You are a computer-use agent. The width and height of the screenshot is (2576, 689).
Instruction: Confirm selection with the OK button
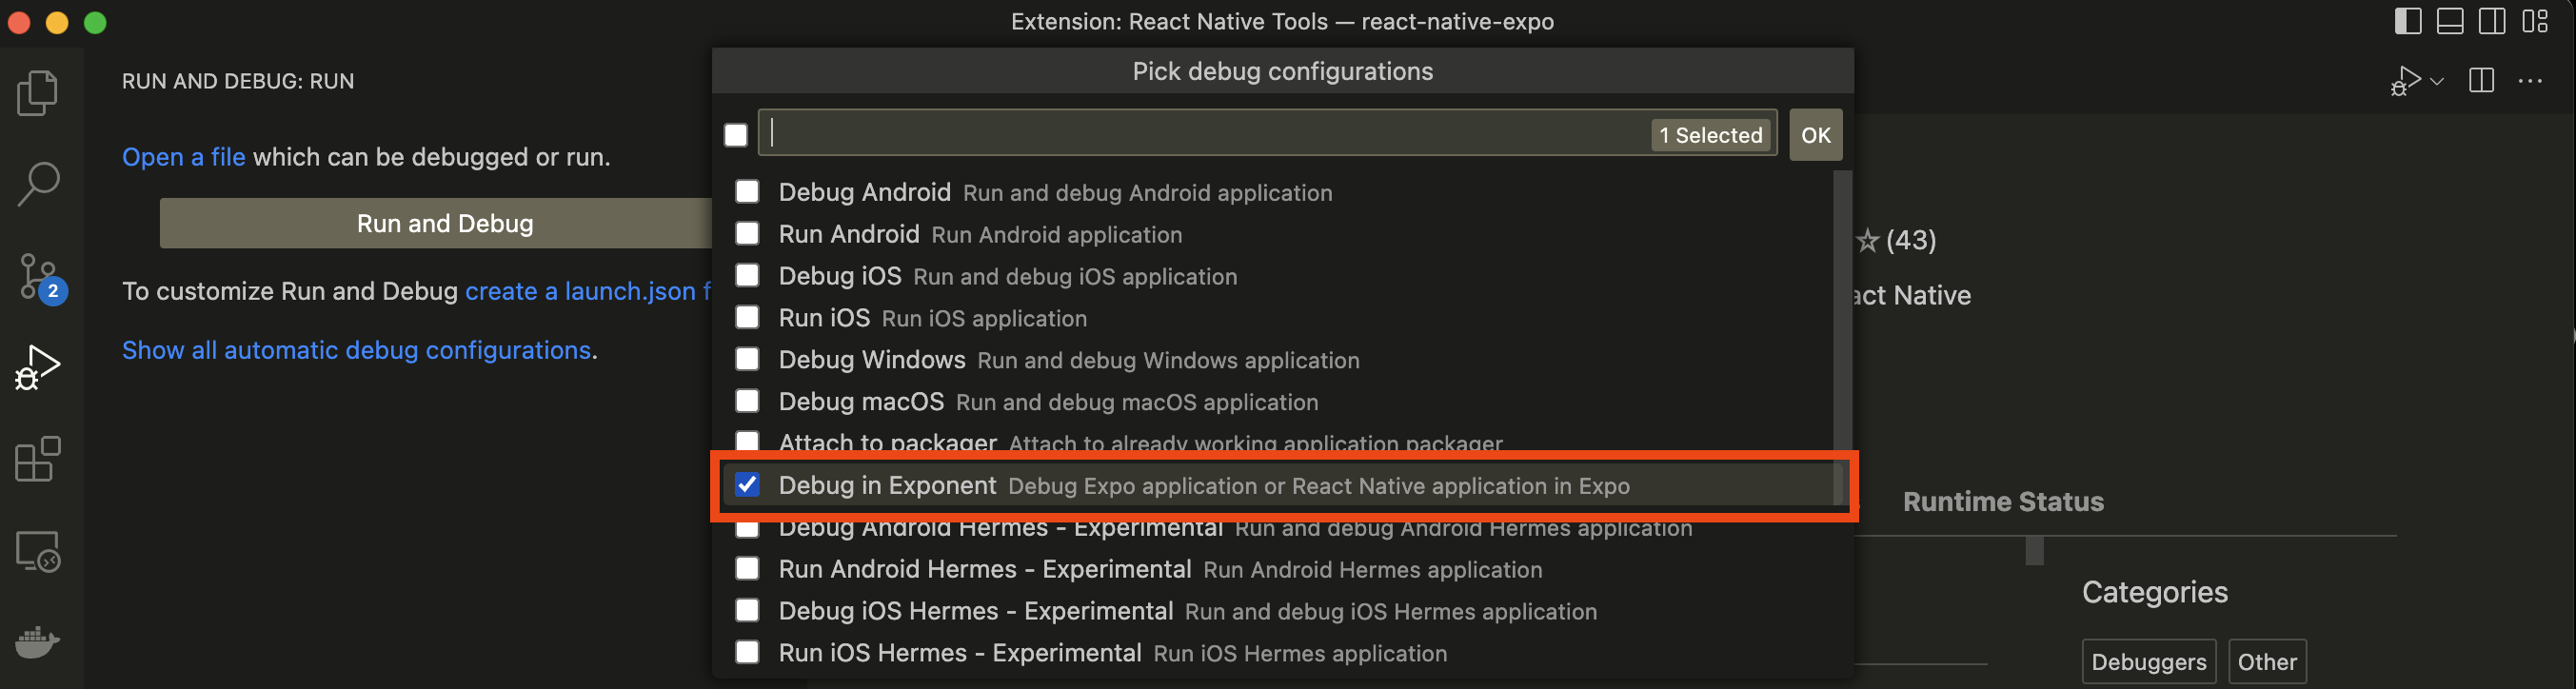click(1815, 135)
